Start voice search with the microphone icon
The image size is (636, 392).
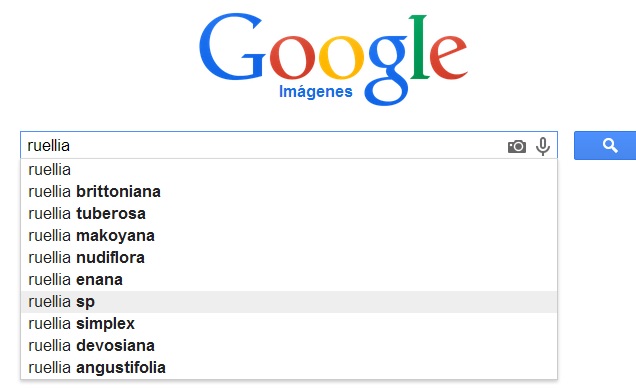[543, 146]
